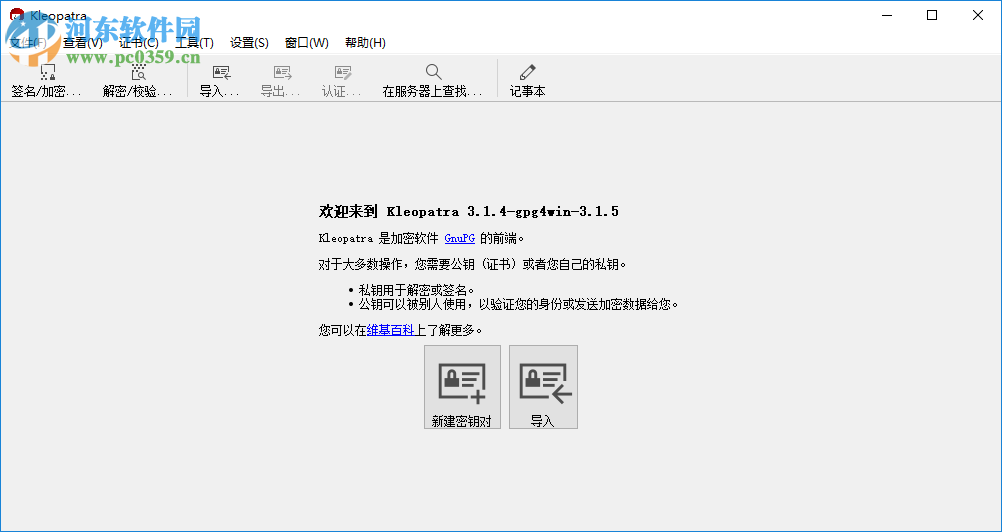Click the large Import (导入) welcome button

click(x=543, y=387)
